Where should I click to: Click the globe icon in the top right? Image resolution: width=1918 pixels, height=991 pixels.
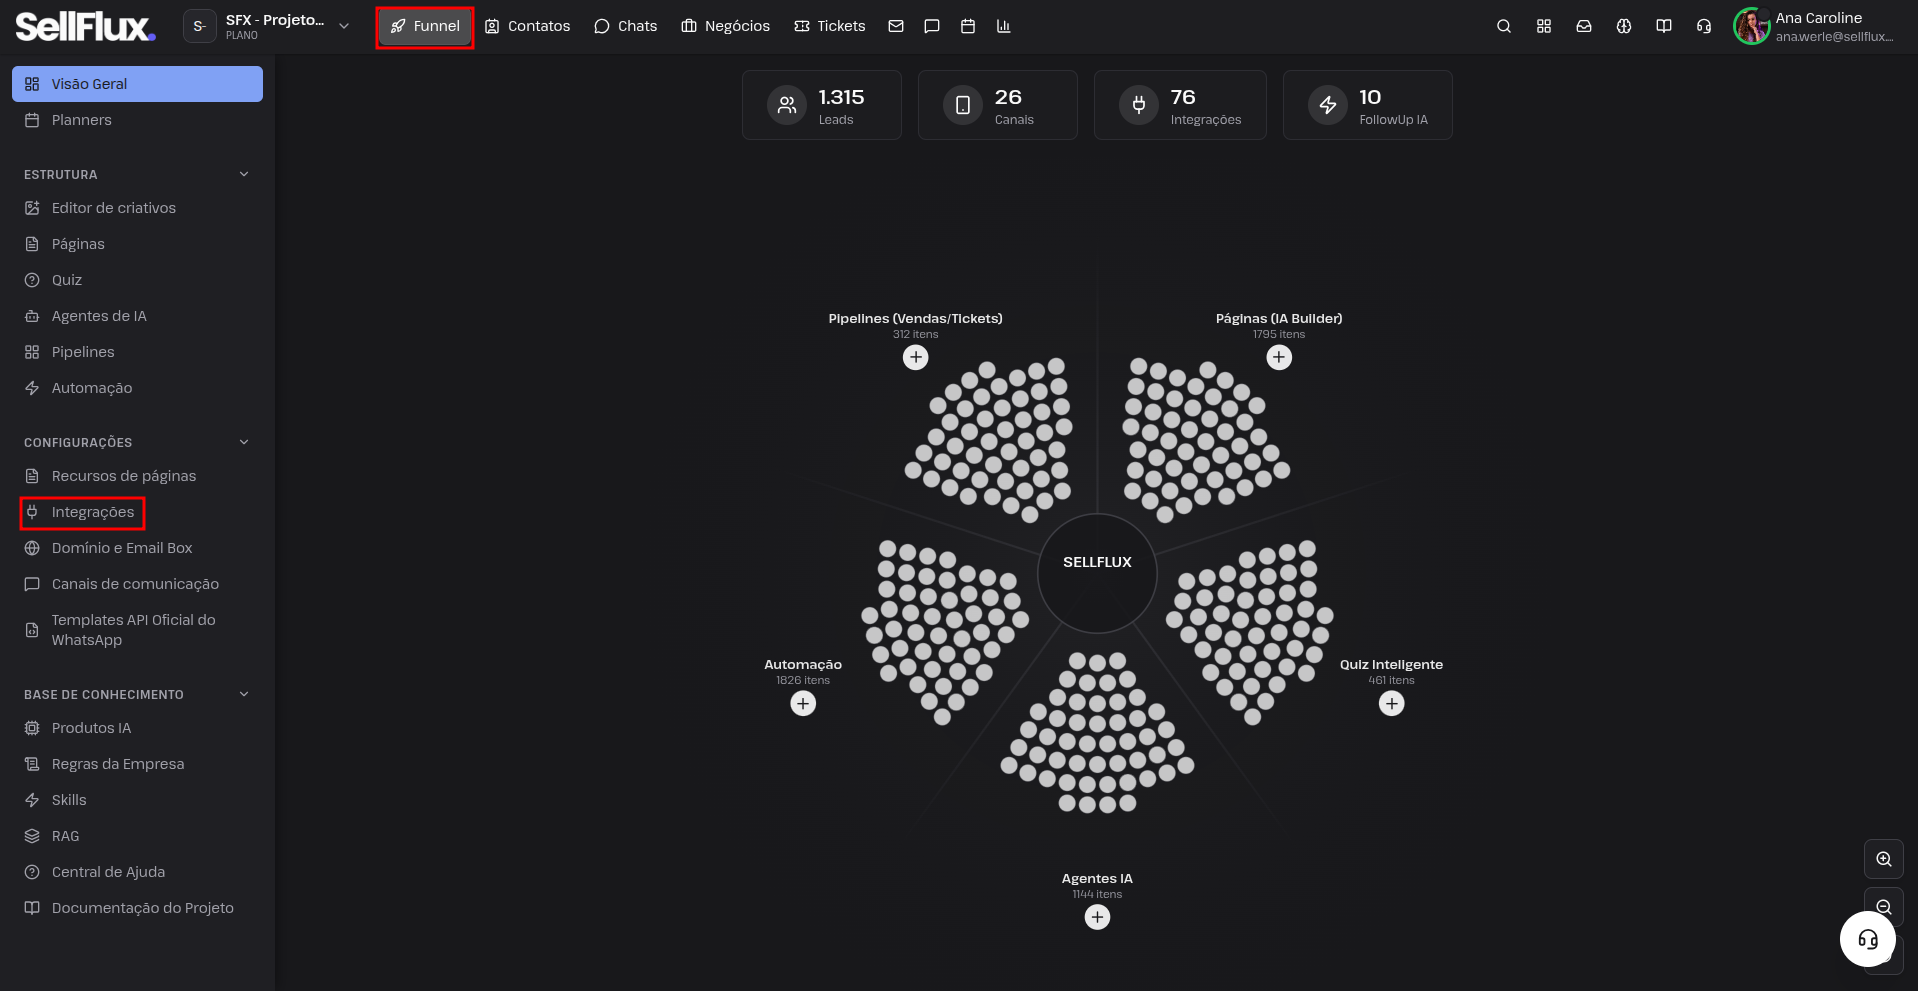(1624, 26)
